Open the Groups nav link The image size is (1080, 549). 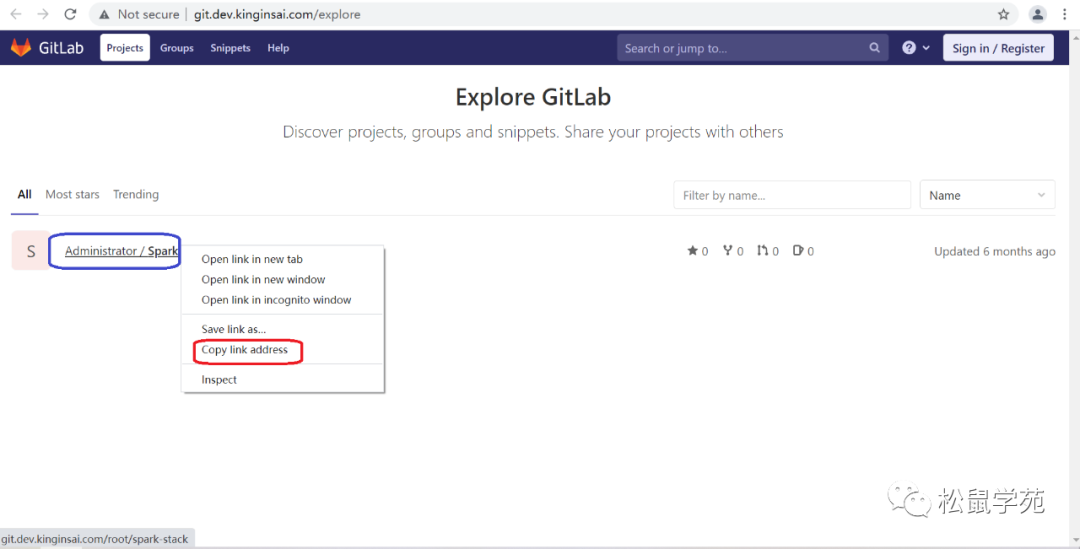pyautogui.click(x=177, y=48)
